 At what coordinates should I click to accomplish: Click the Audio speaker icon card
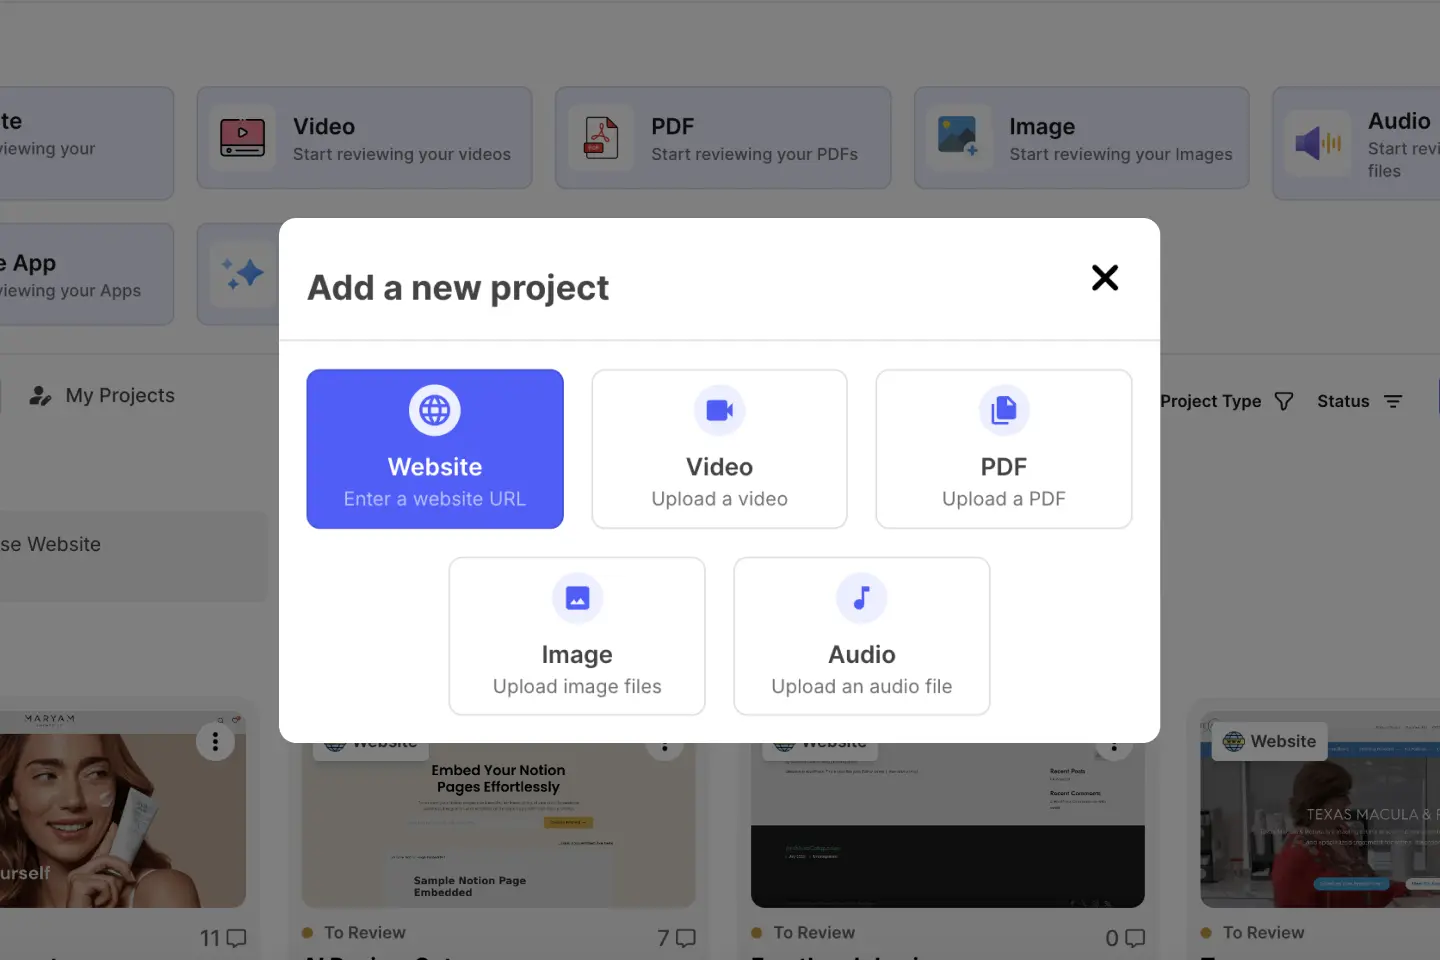point(1318,144)
